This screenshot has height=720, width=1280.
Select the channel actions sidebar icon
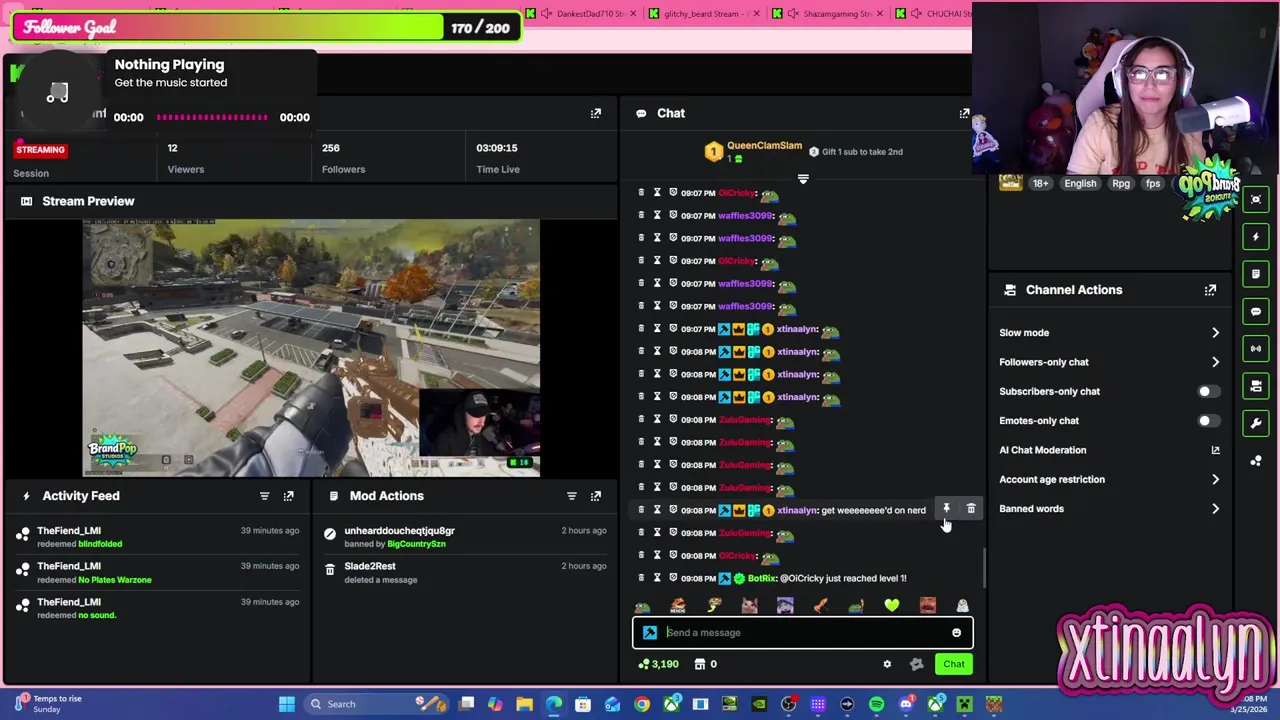1256,386
